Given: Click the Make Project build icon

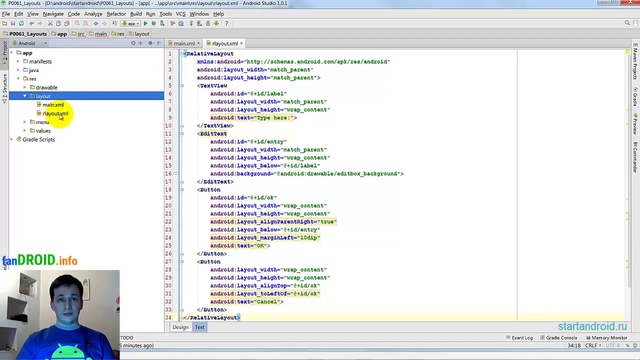Looking at the screenshot, I should tap(115, 24).
